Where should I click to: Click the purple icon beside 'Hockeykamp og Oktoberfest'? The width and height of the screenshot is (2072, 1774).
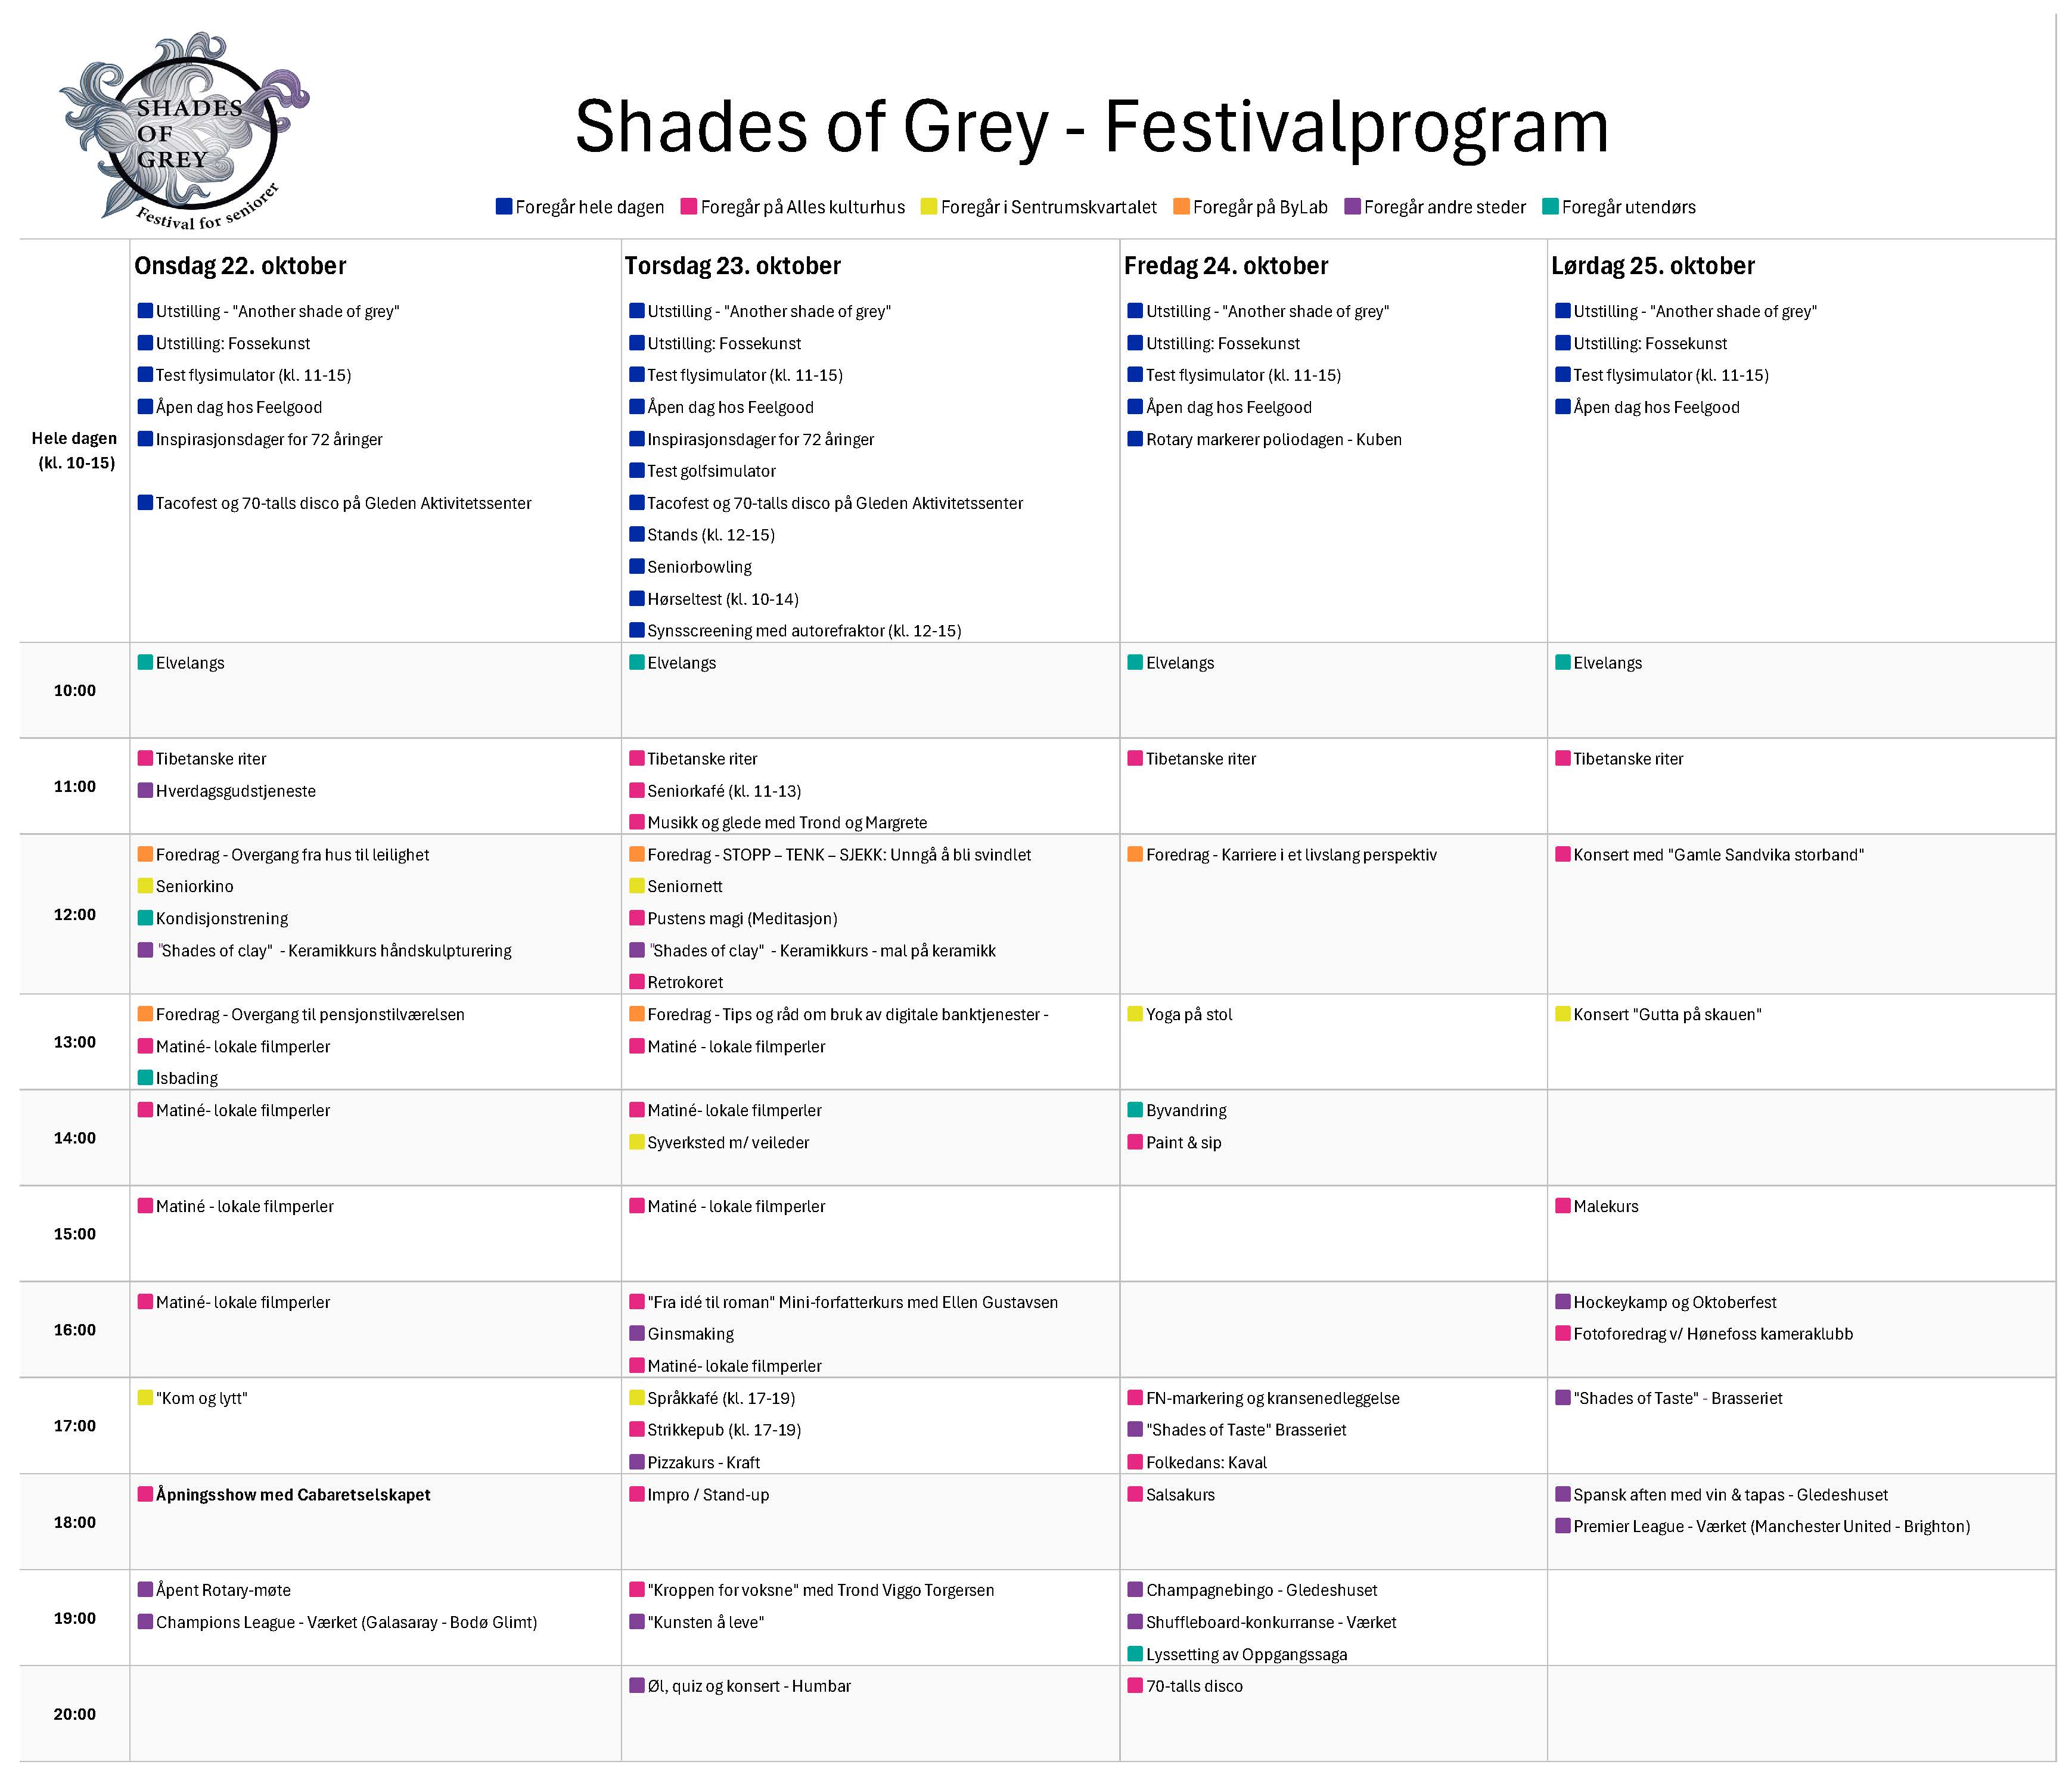point(1562,1301)
